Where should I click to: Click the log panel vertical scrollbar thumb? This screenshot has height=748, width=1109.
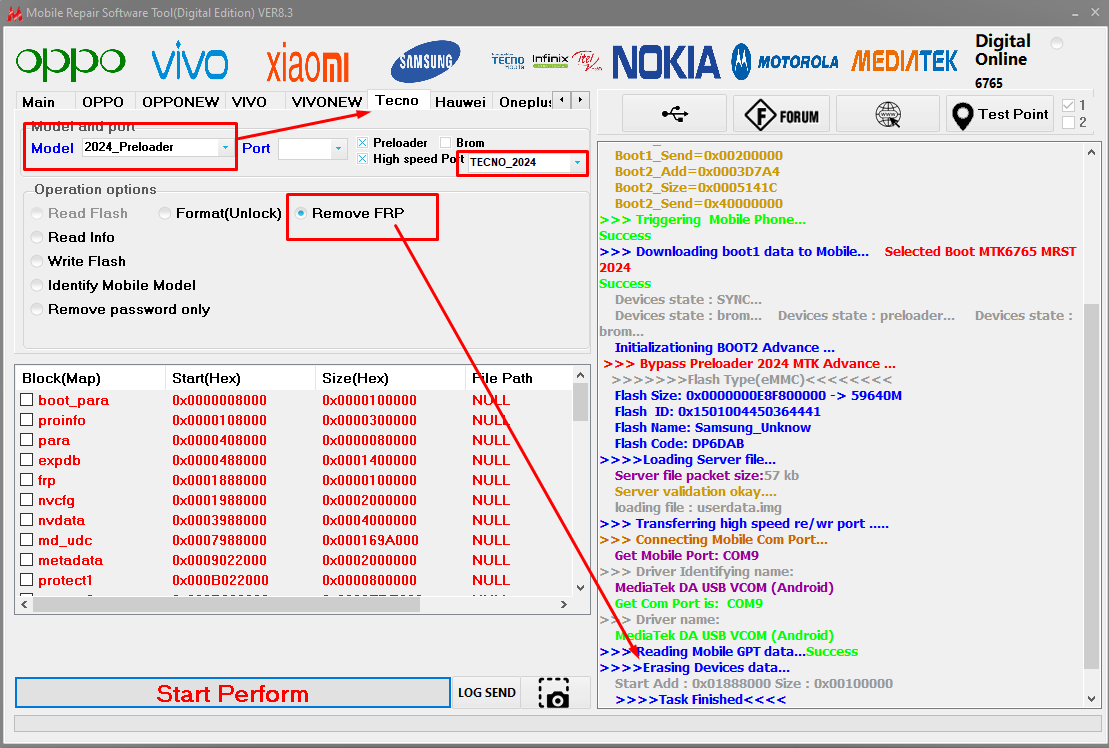(1091, 486)
